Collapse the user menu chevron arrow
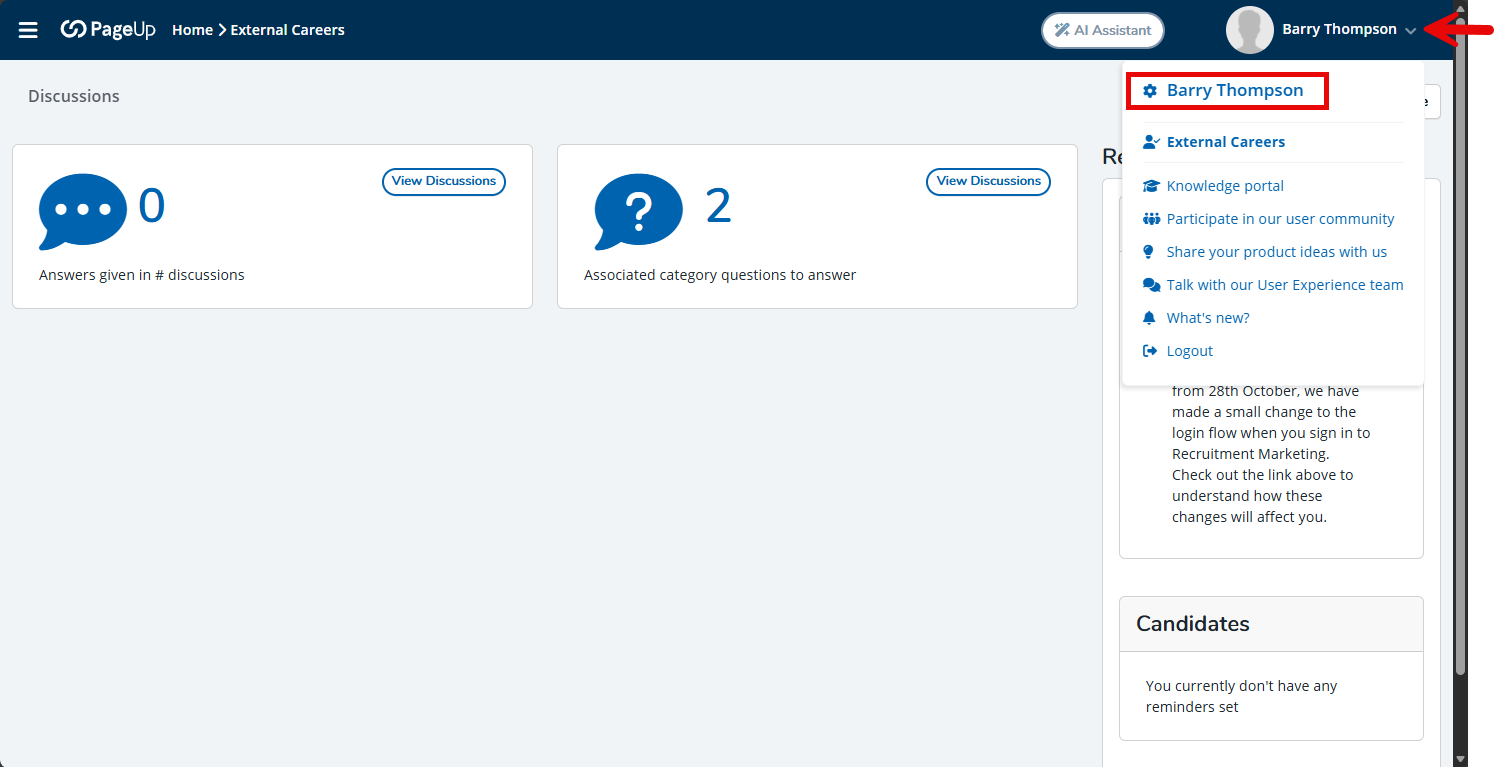 point(1410,31)
